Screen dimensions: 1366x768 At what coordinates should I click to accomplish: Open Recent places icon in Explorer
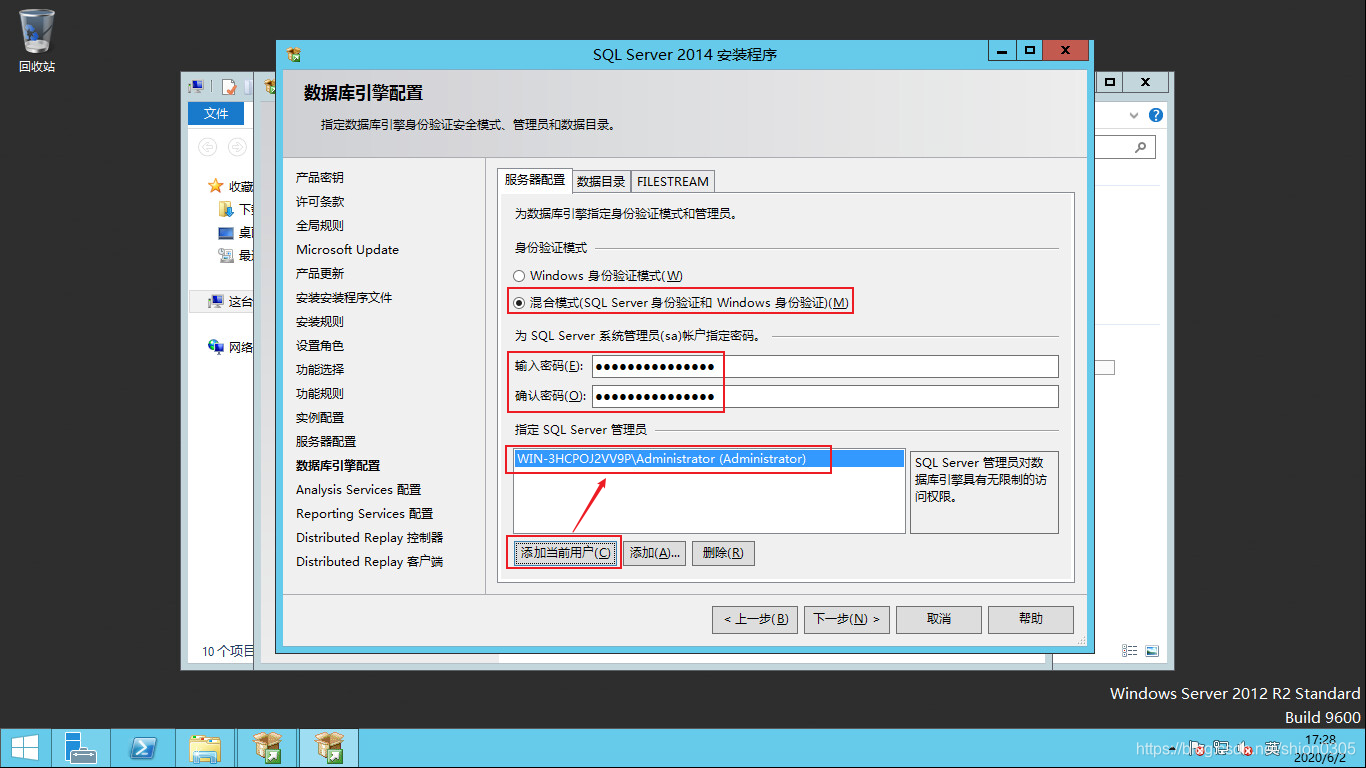click(x=226, y=256)
